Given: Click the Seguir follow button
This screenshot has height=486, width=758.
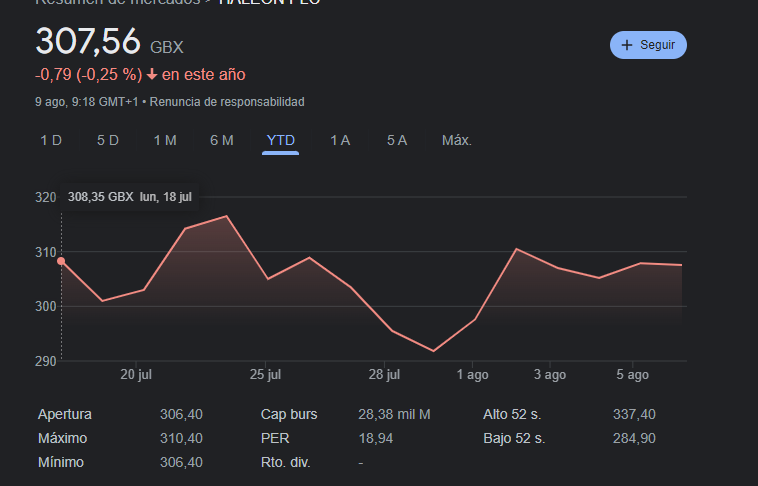Looking at the screenshot, I should [x=648, y=45].
